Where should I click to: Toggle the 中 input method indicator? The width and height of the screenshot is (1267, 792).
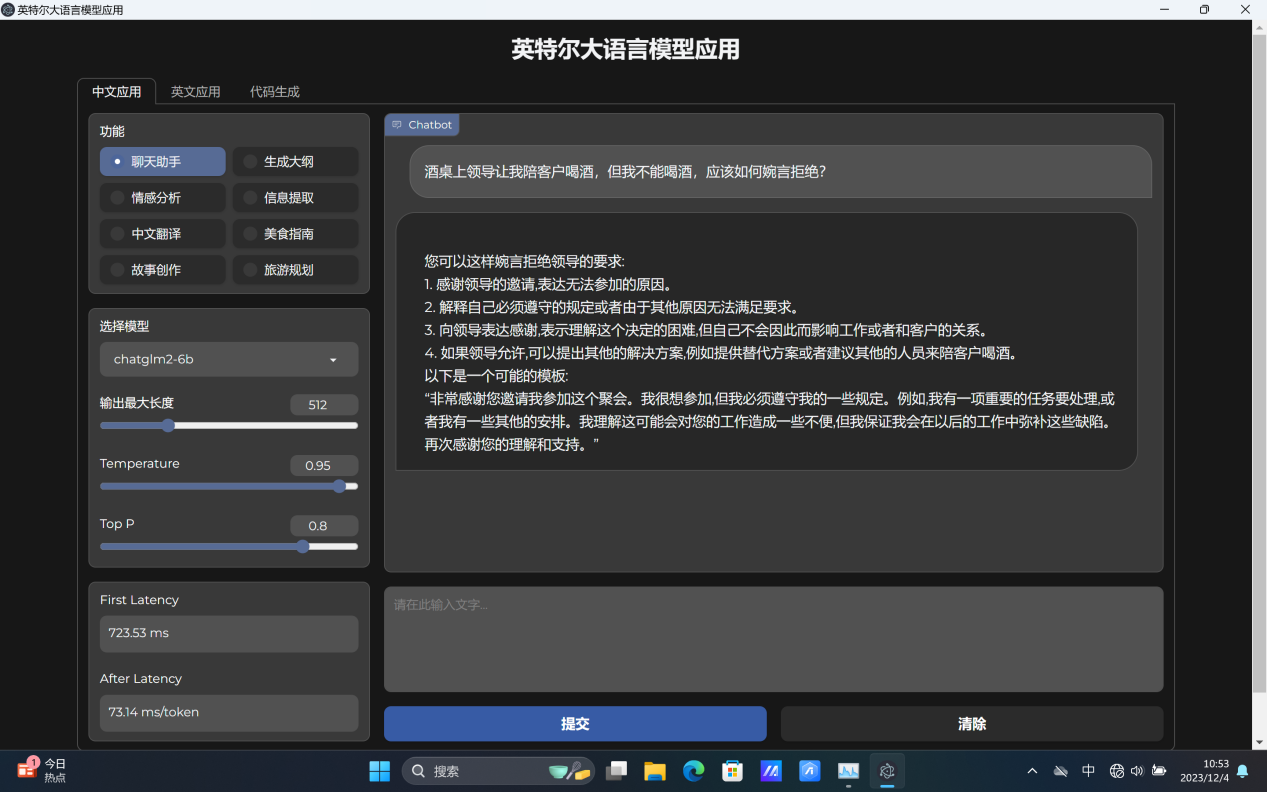[x=1089, y=771]
